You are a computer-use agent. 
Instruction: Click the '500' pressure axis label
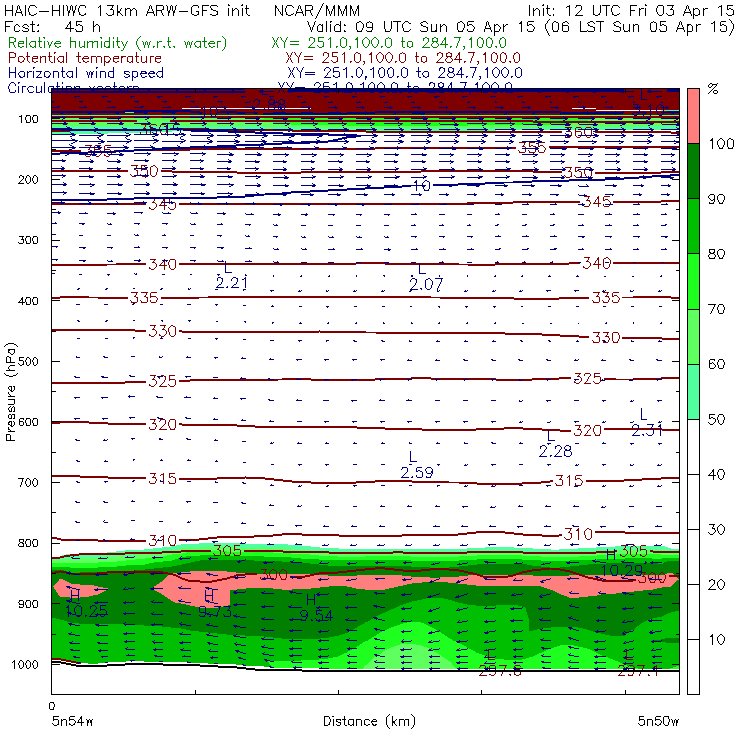point(28,362)
